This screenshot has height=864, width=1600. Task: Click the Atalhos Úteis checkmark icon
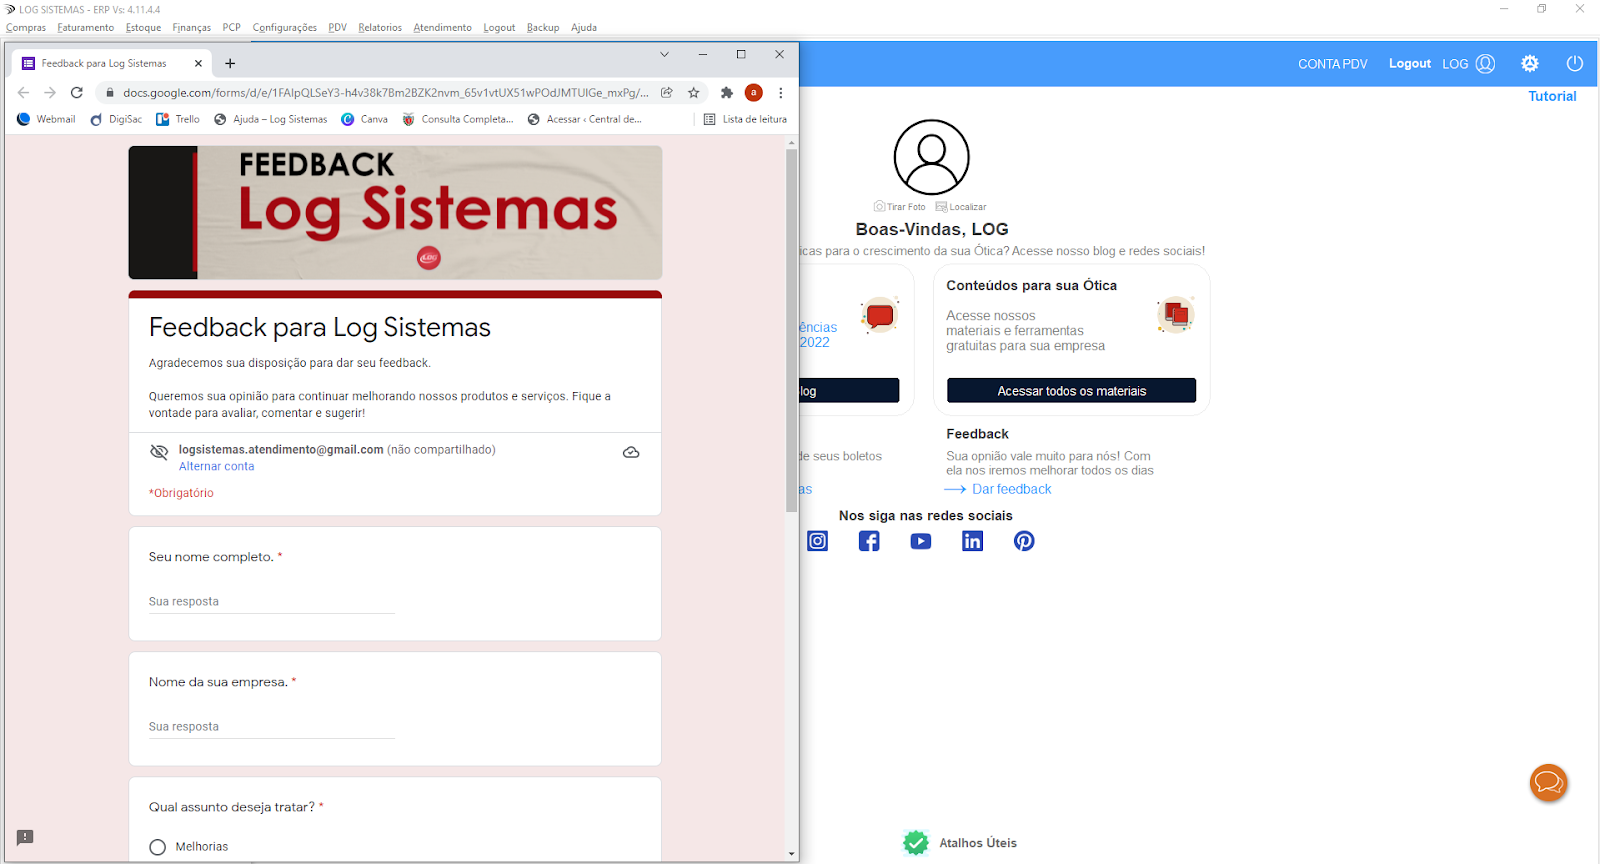click(x=915, y=843)
